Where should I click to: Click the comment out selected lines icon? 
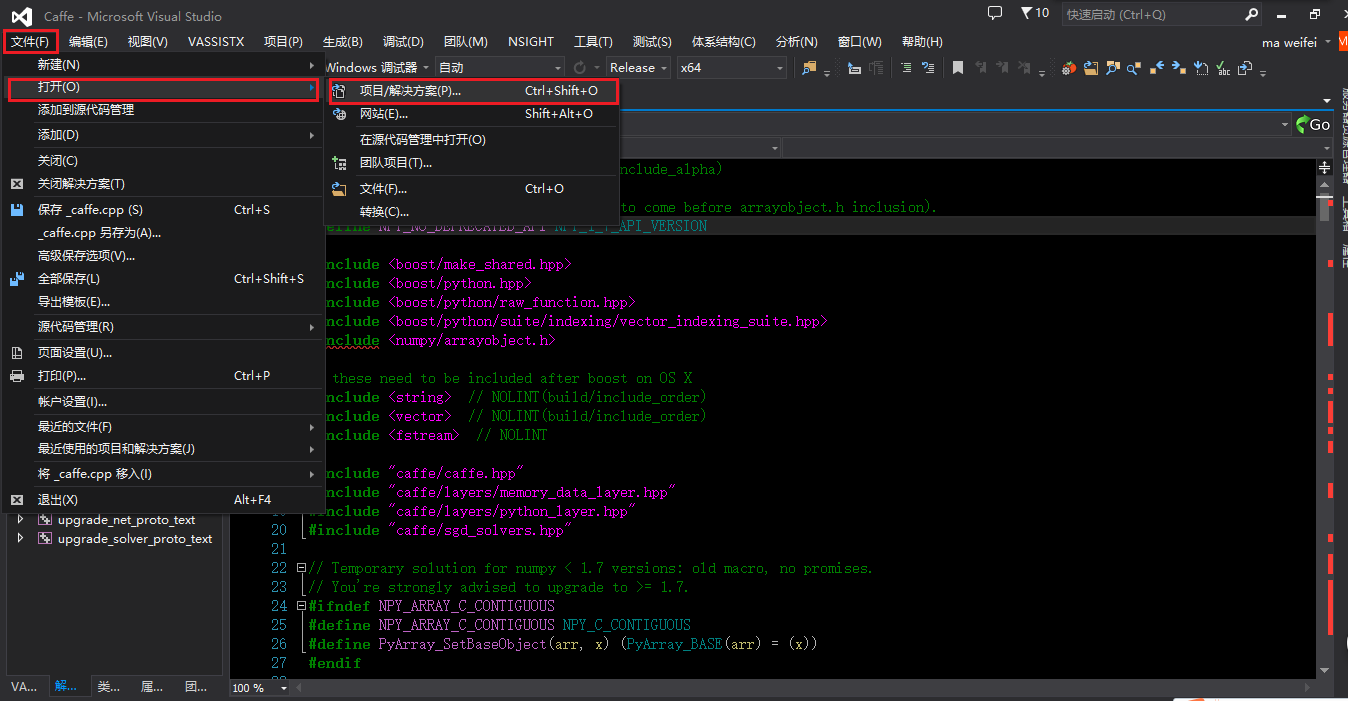907,68
